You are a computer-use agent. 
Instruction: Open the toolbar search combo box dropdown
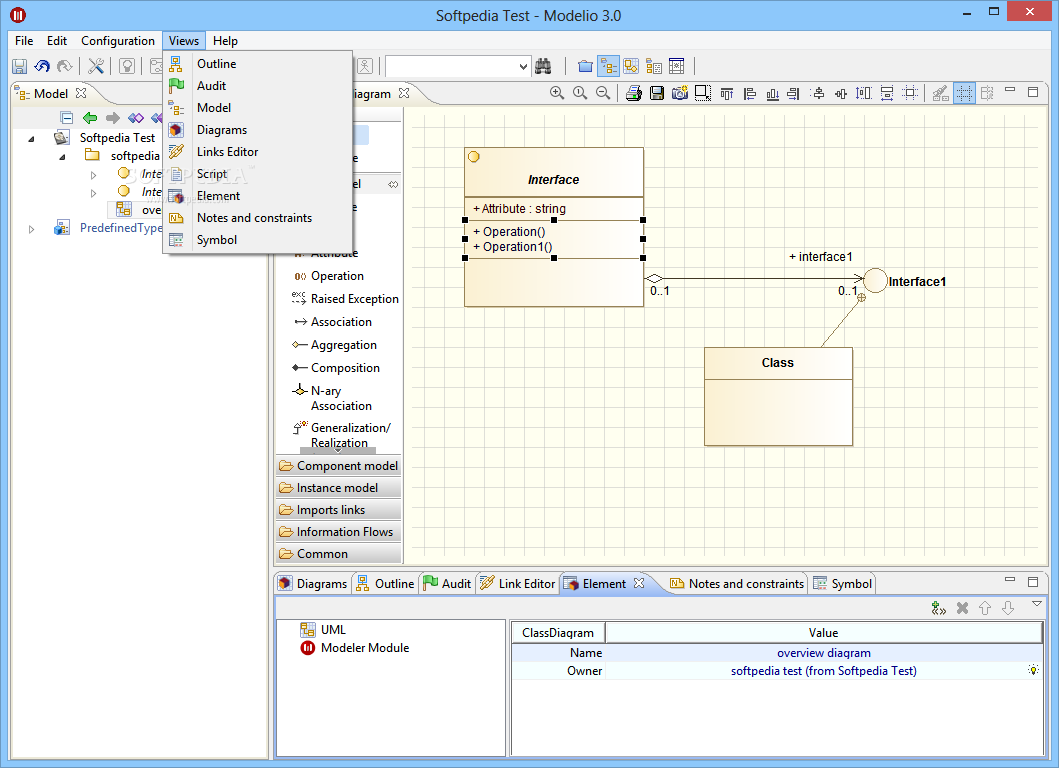pyautogui.click(x=523, y=66)
